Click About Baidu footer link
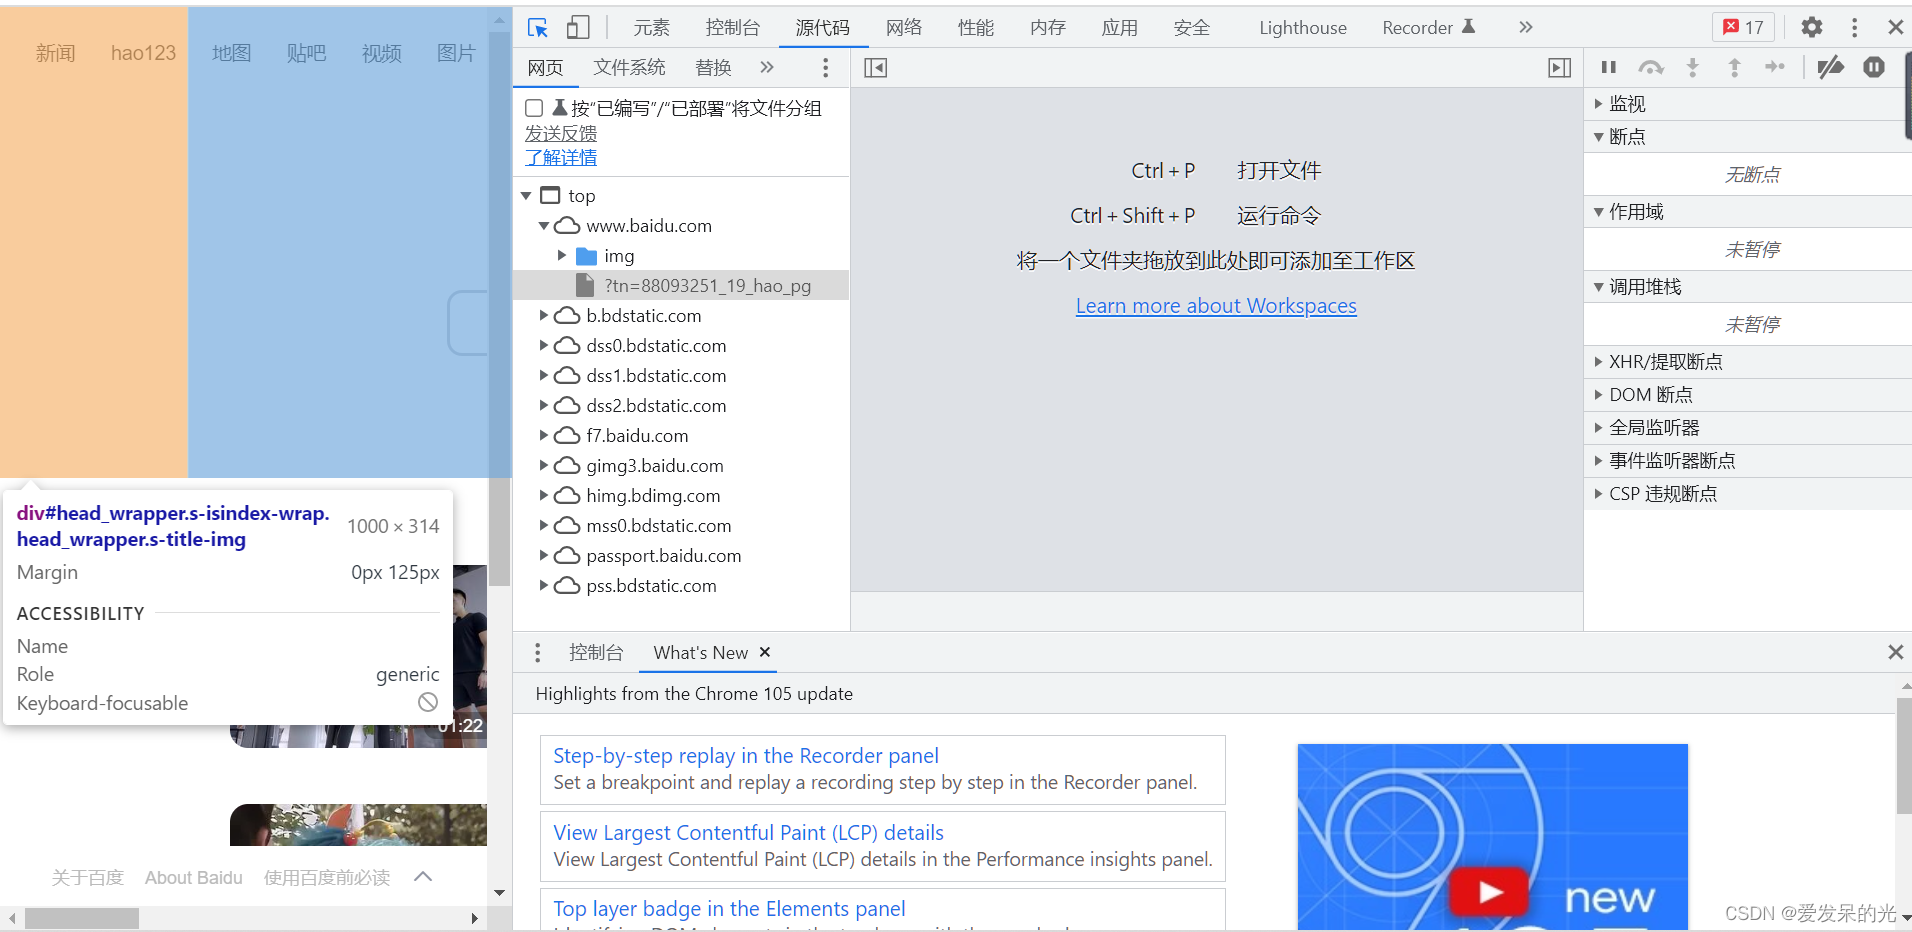 coord(194,878)
